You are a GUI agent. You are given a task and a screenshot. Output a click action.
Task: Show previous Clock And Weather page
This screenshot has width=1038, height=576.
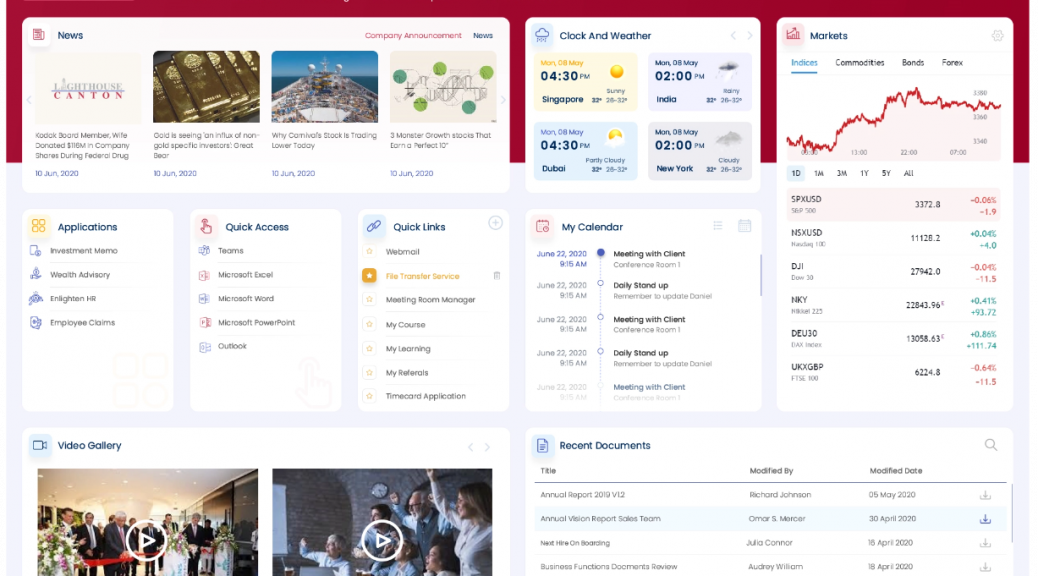click(x=733, y=36)
